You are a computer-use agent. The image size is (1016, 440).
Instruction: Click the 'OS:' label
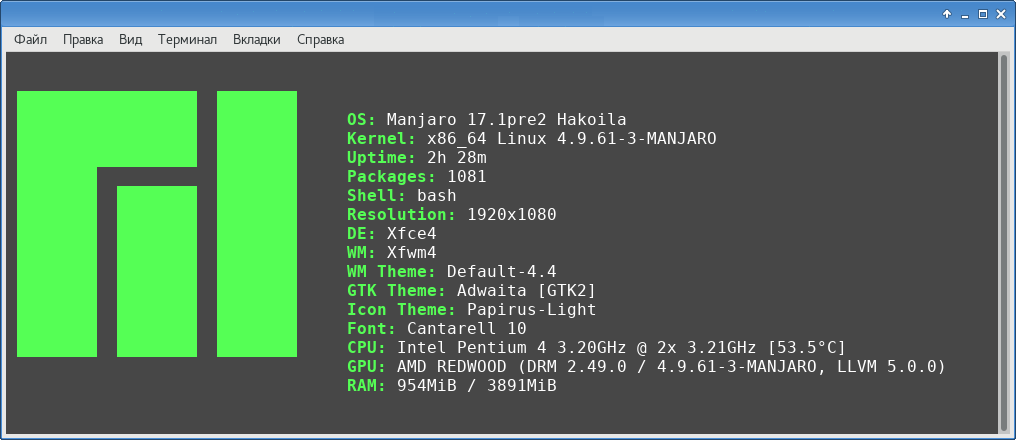click(x=361, y=120)
